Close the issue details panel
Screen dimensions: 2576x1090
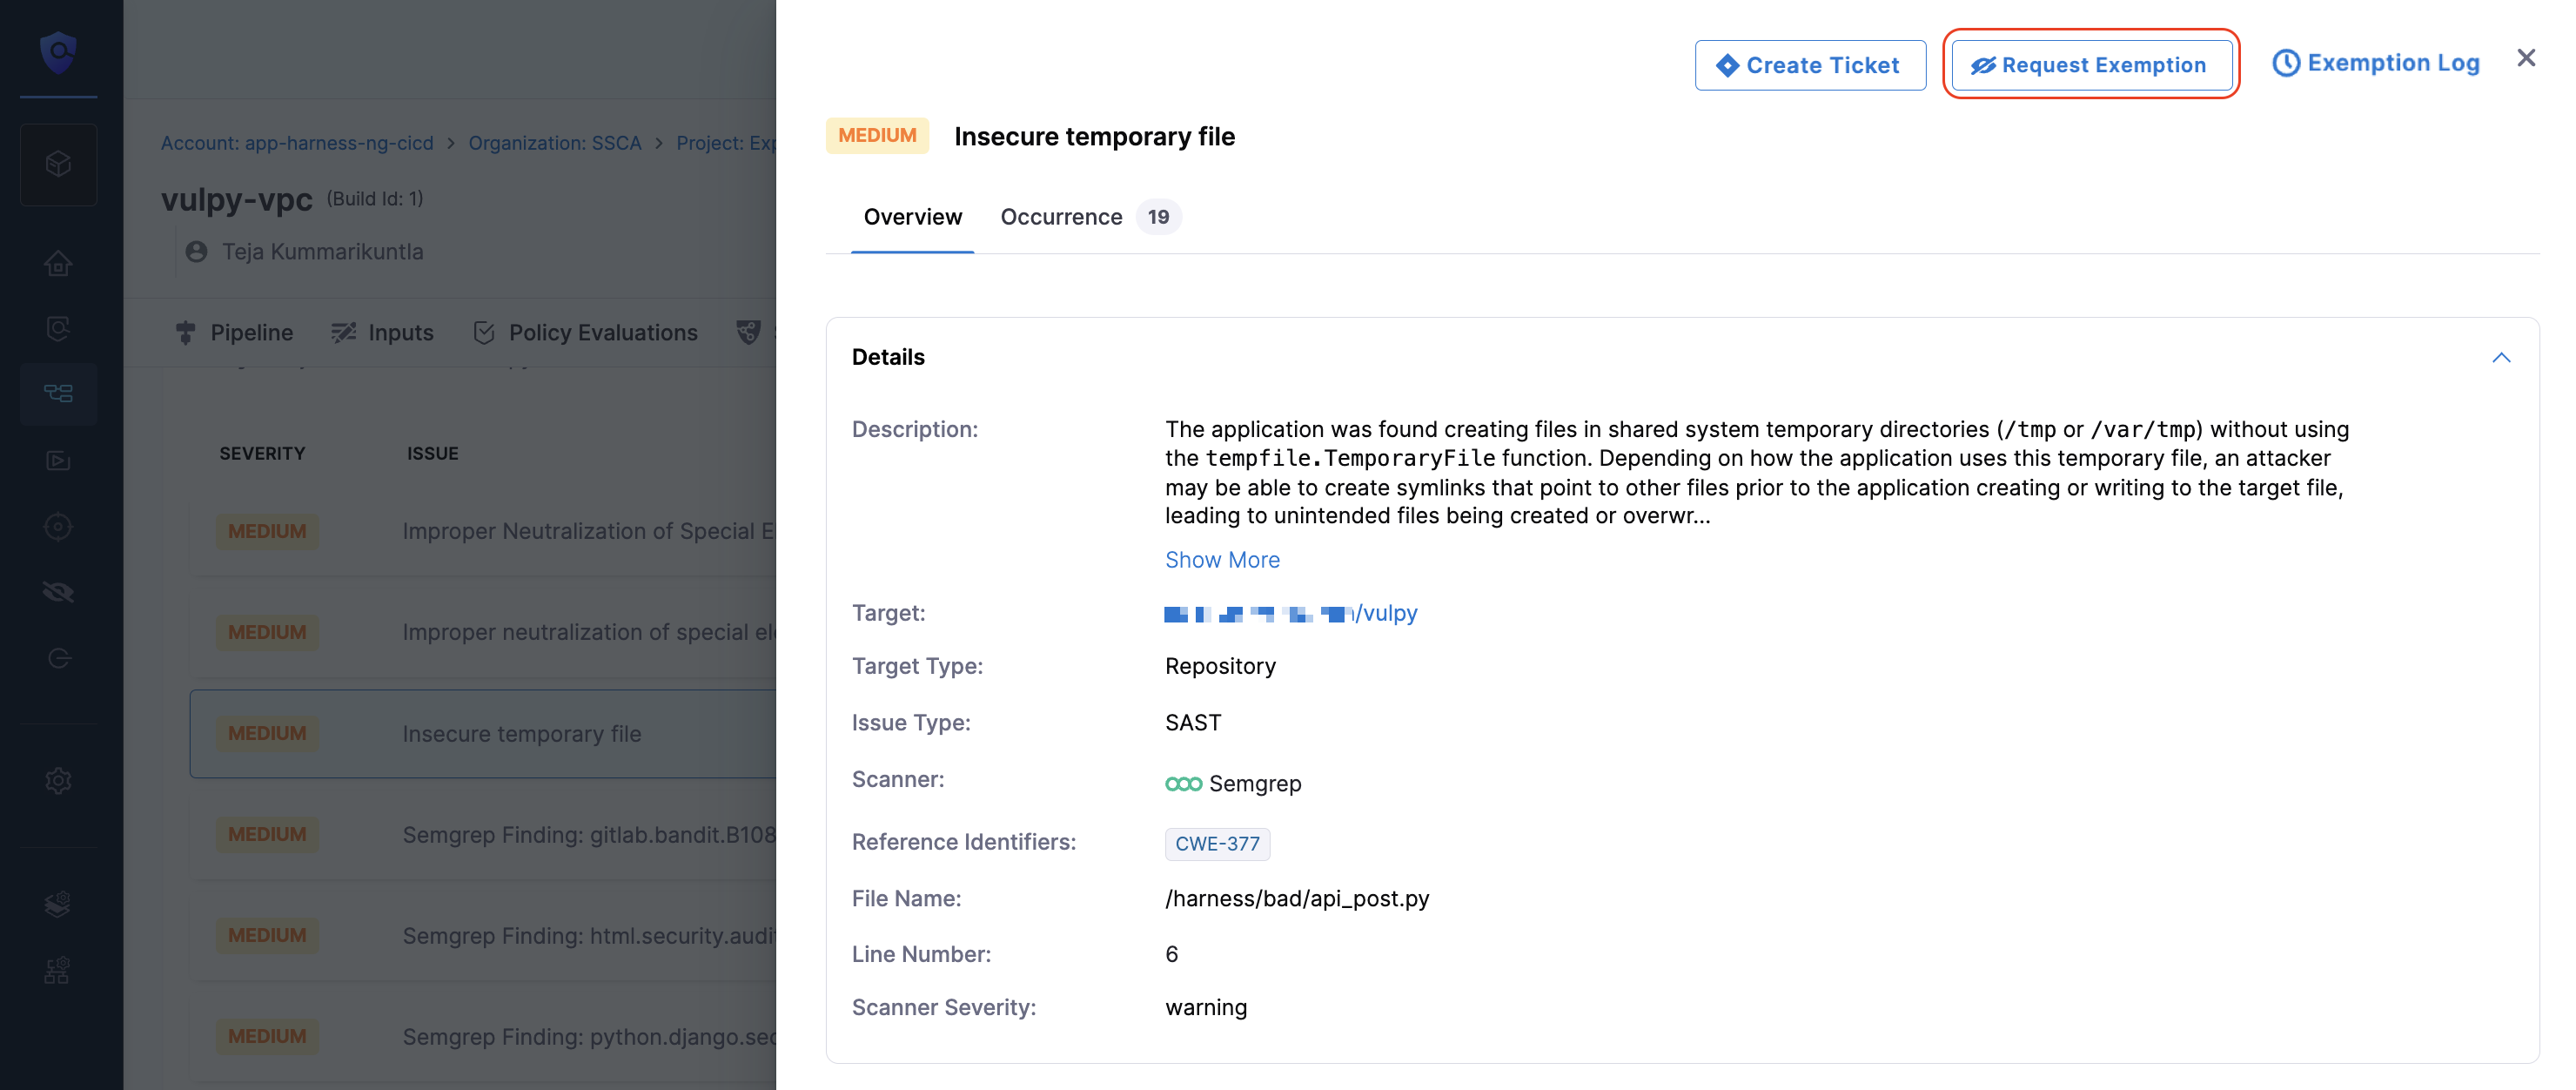[2526, 59]
